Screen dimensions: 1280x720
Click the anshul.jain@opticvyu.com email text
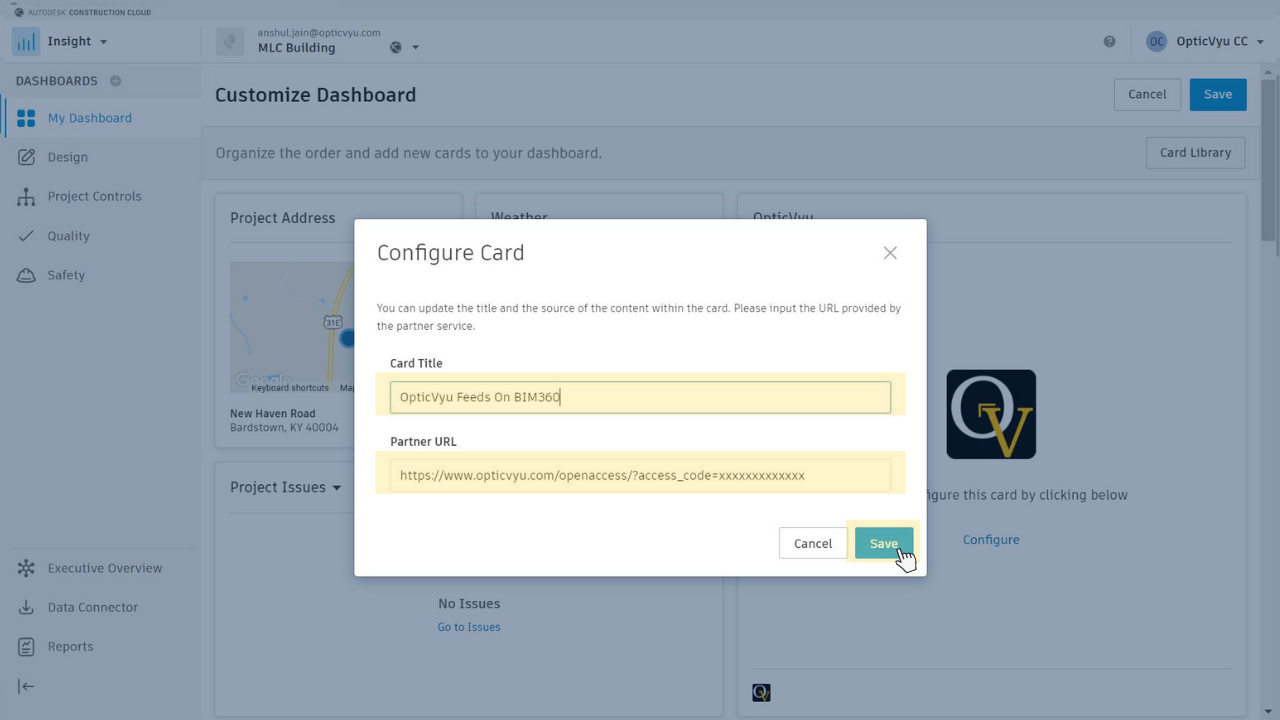pyautogui.click(x=319, y=33)
